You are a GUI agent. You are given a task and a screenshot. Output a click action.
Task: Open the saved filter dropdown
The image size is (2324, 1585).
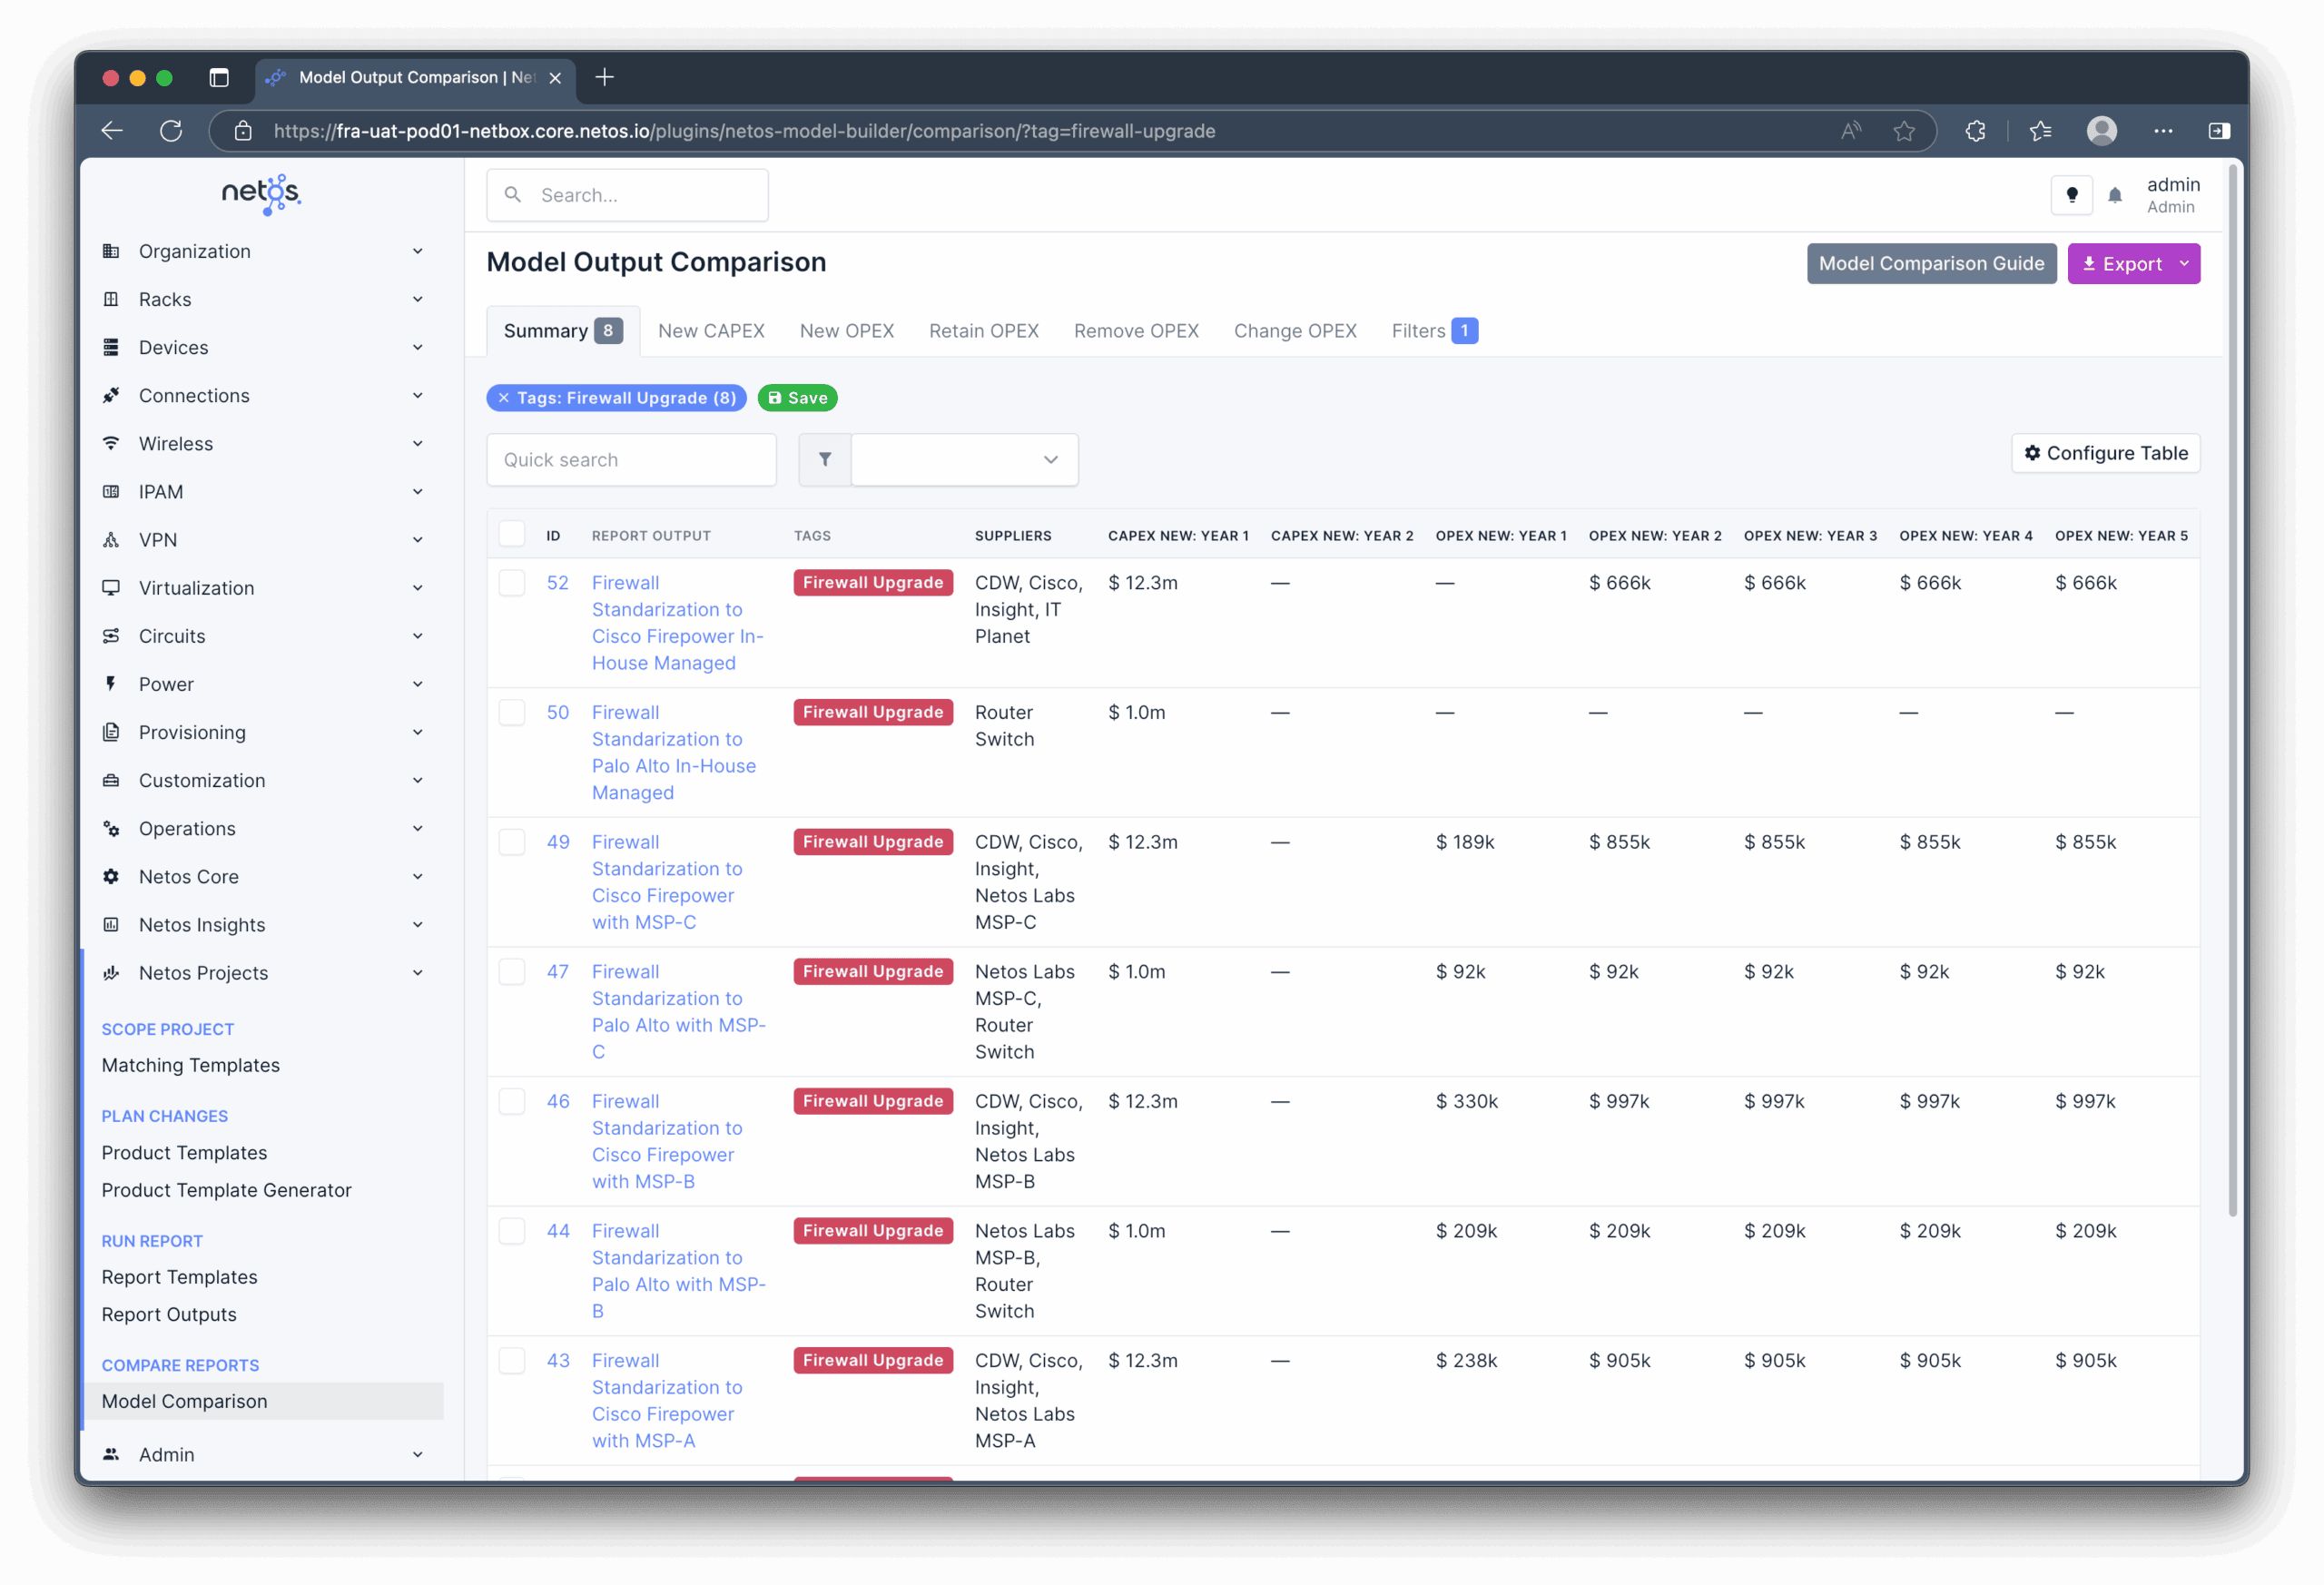click(x=965, y=460)
